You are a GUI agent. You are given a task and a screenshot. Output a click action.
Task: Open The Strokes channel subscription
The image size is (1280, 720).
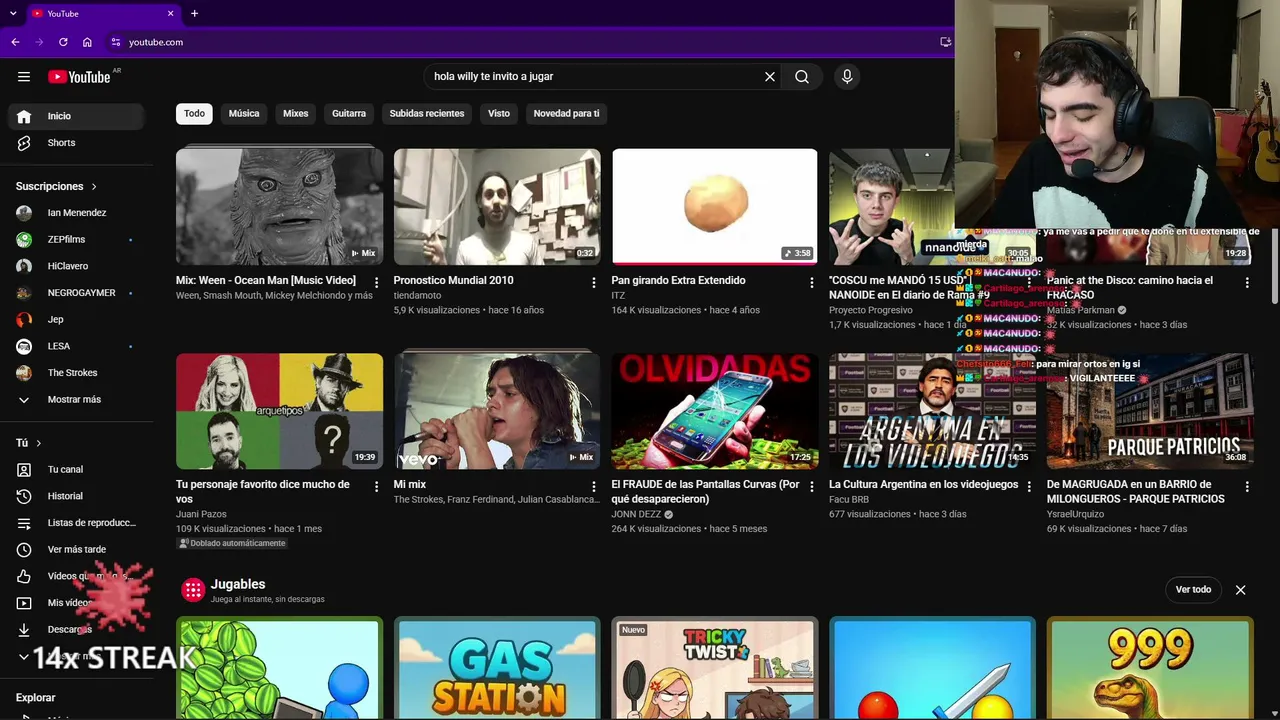click(x=76, y=373)
